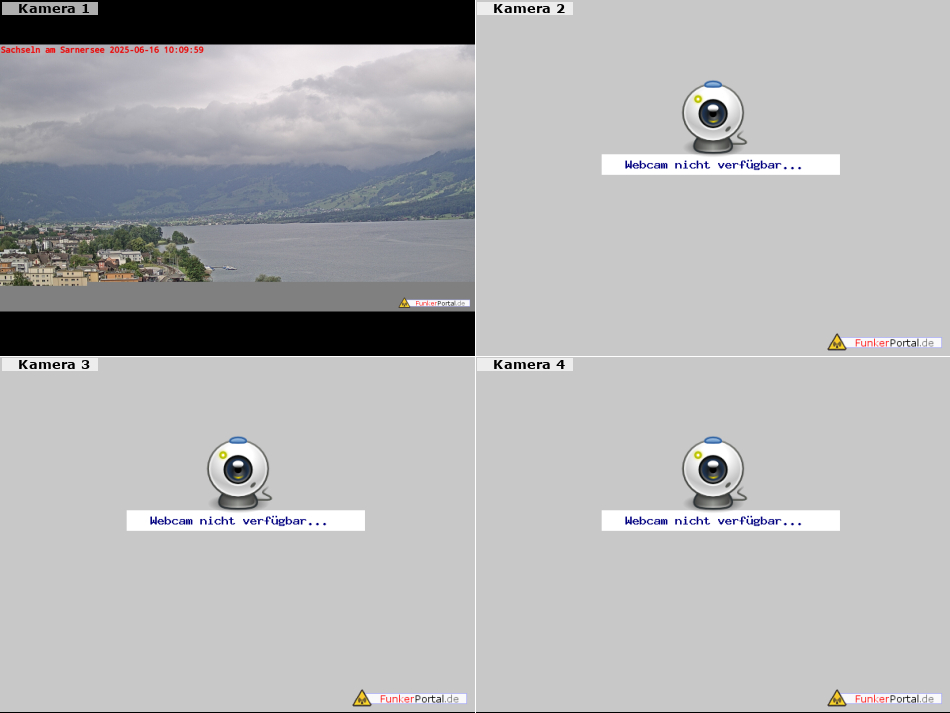
Task: Click 'Webcam nicht verfügbar...' in Kamera 4
Action: point(720,521)
